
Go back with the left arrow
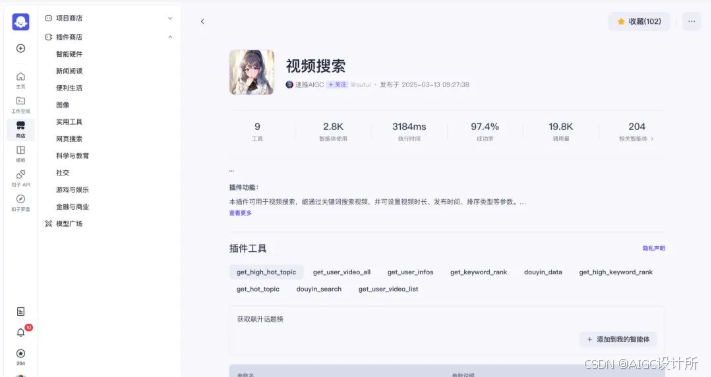pyautogui.click(x=202, y=21)
